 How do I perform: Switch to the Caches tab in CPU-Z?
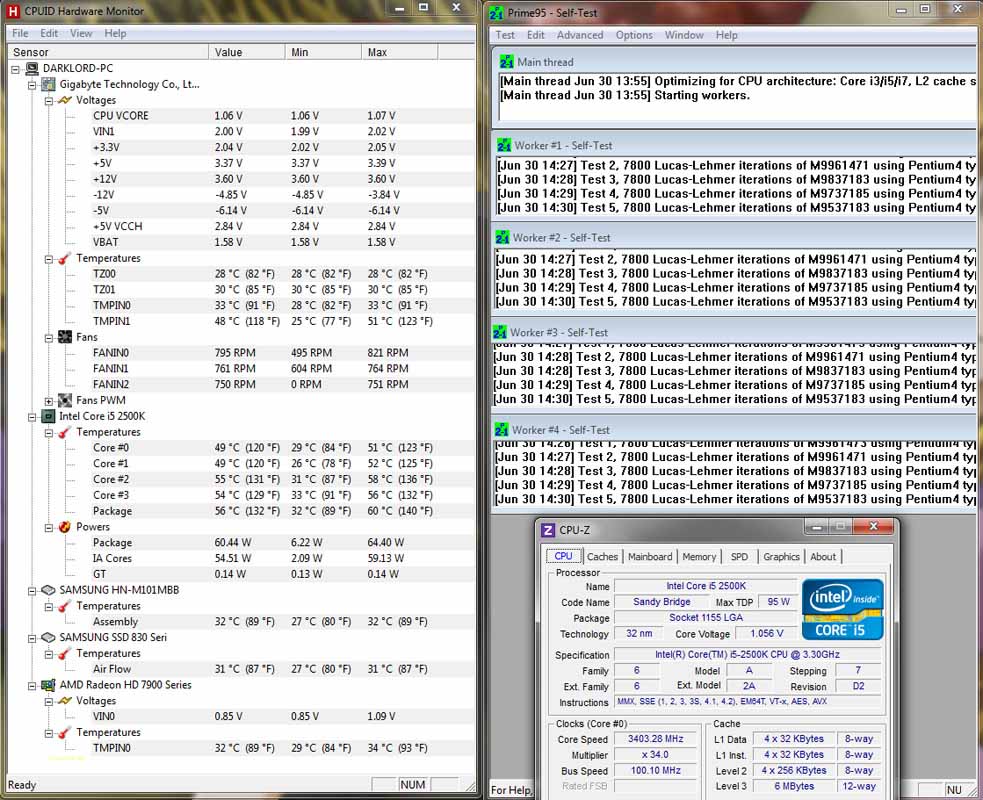pos(602,557)
